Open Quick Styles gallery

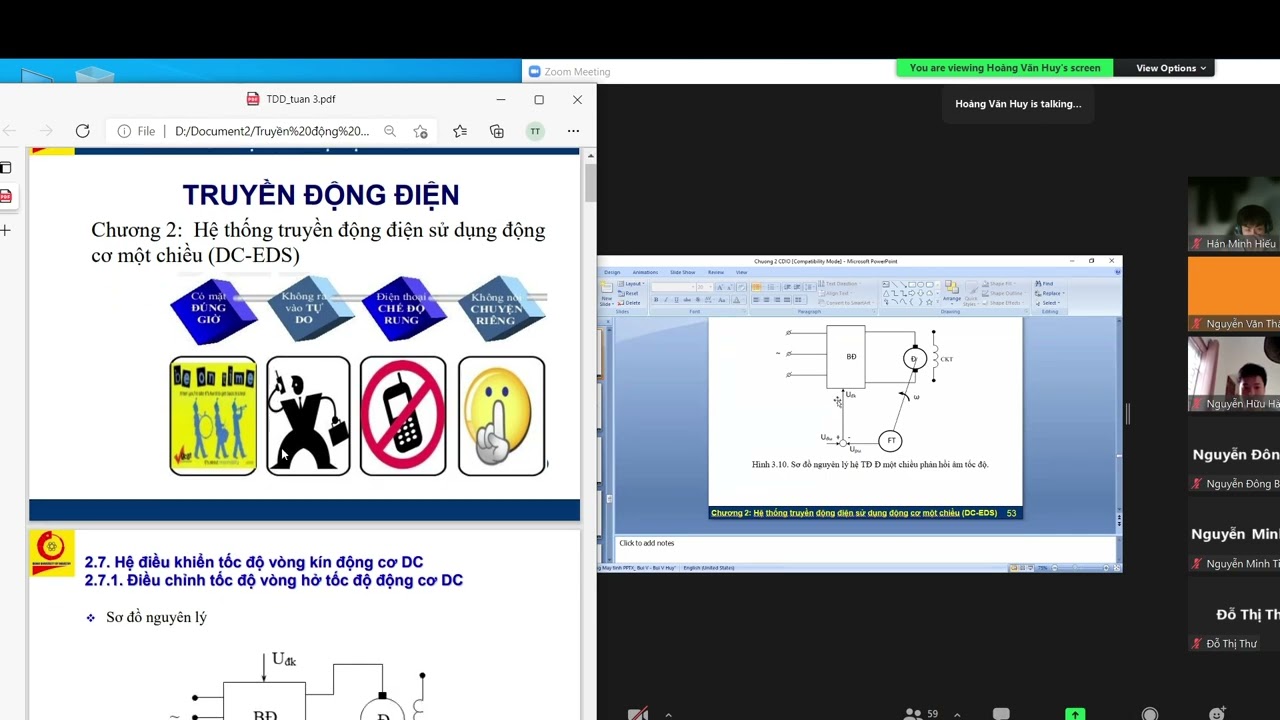[x=971, y=293]
